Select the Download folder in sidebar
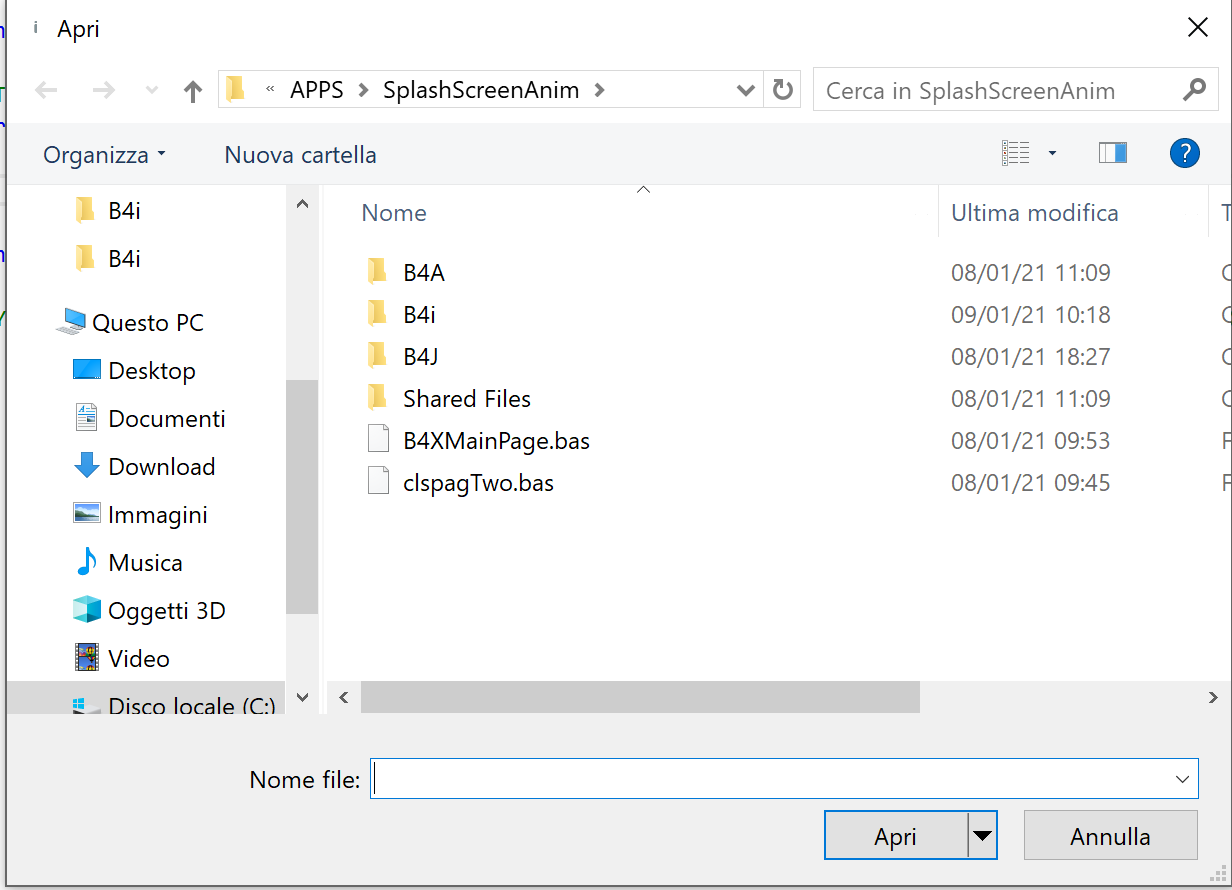Screen dimensions: 1232x890 (161, 467)
